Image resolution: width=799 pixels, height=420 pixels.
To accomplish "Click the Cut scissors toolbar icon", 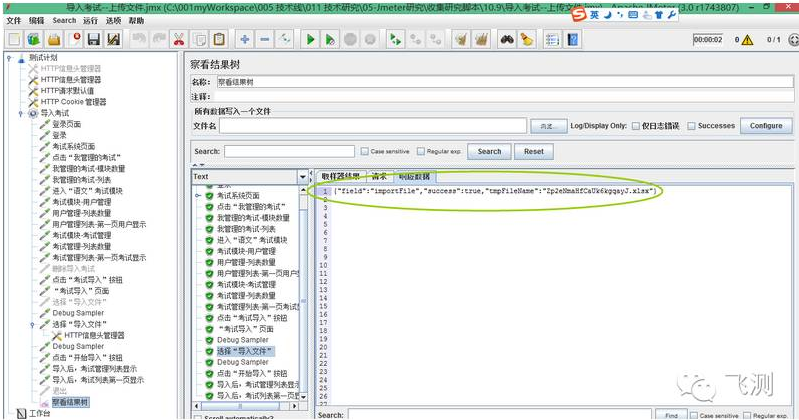I will tap(179, 40).
